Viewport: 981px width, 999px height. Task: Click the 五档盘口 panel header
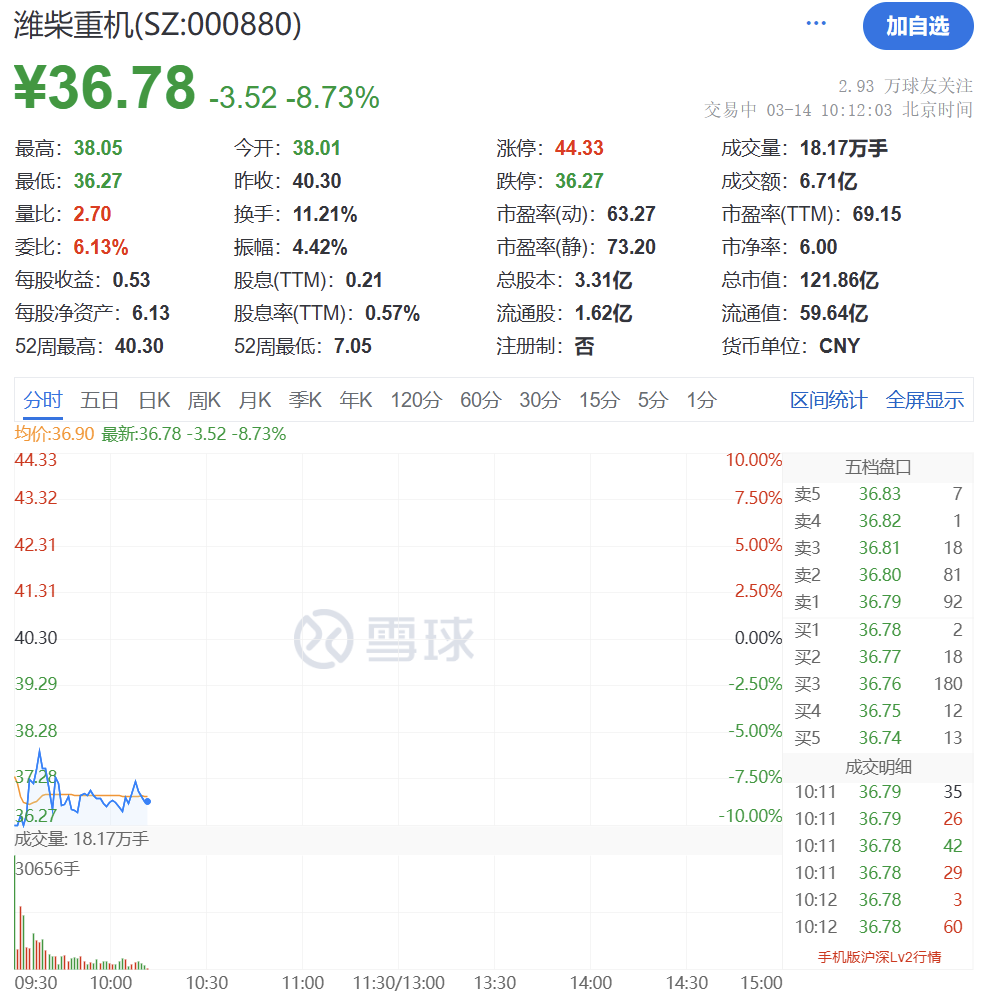point(878,467)
